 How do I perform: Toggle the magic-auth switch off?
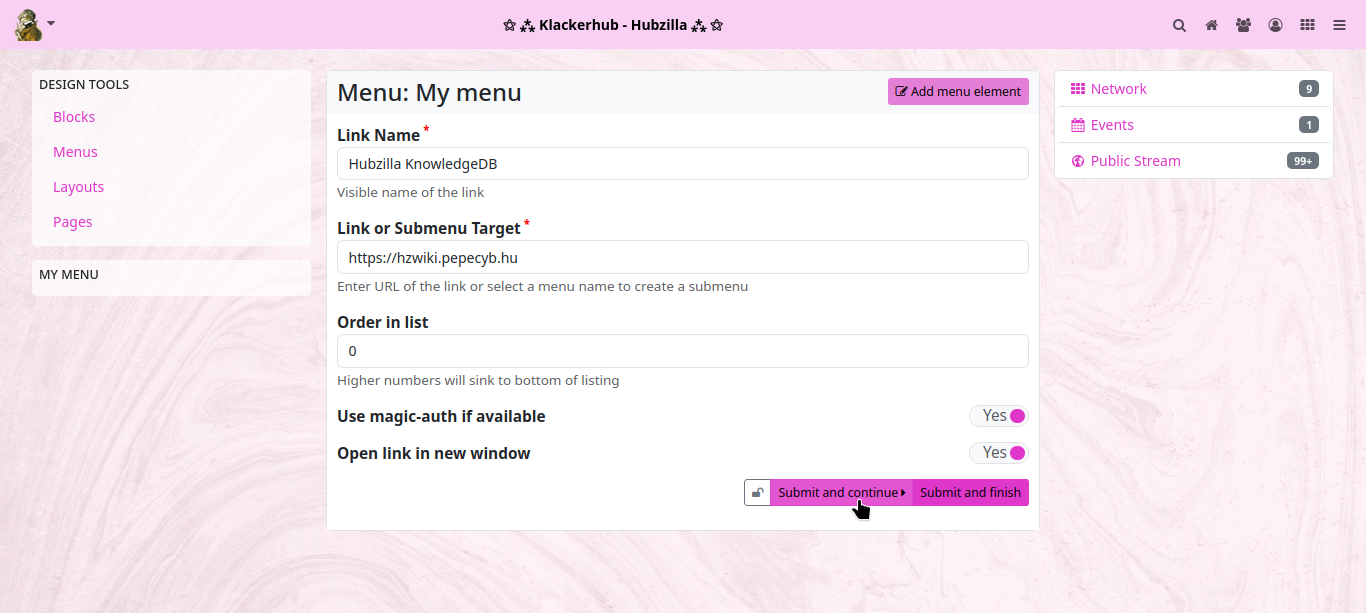coord(998,416)
